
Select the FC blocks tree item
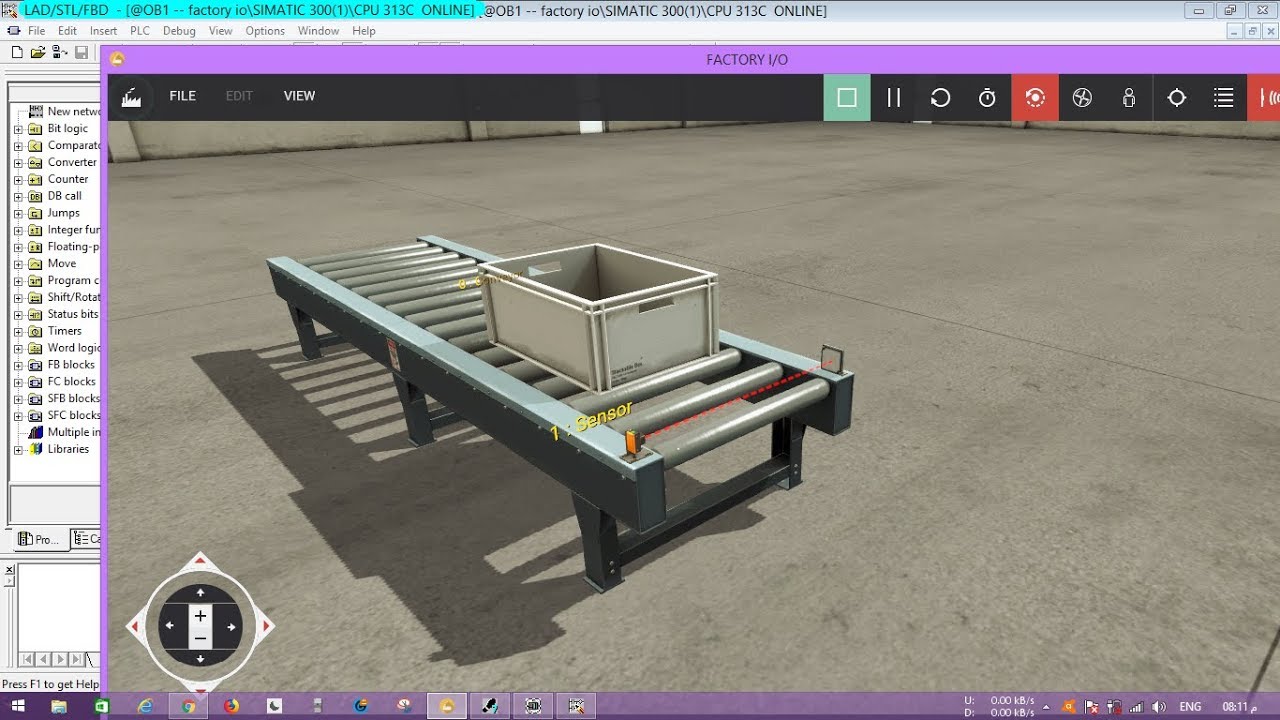(71, 382)
